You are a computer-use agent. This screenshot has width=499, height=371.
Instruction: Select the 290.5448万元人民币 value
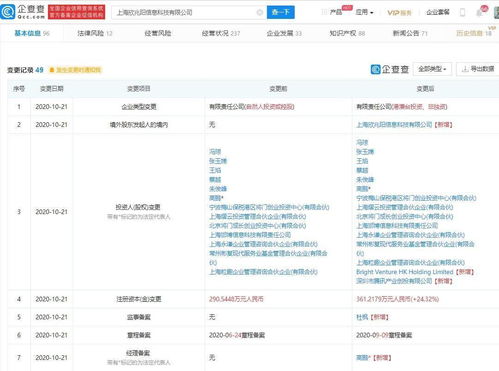tap(236, 299)
